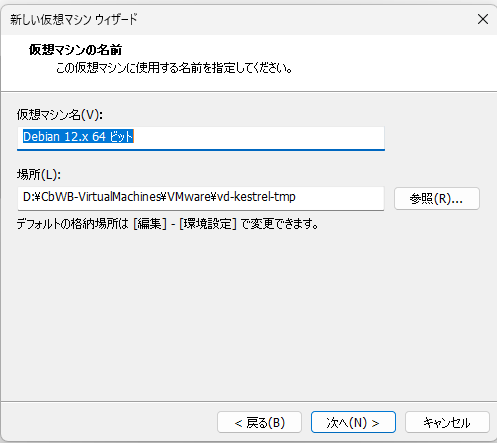Click the white header banner's empty right side
This screenshot has width=497, height=443.
tap(400, 63)
